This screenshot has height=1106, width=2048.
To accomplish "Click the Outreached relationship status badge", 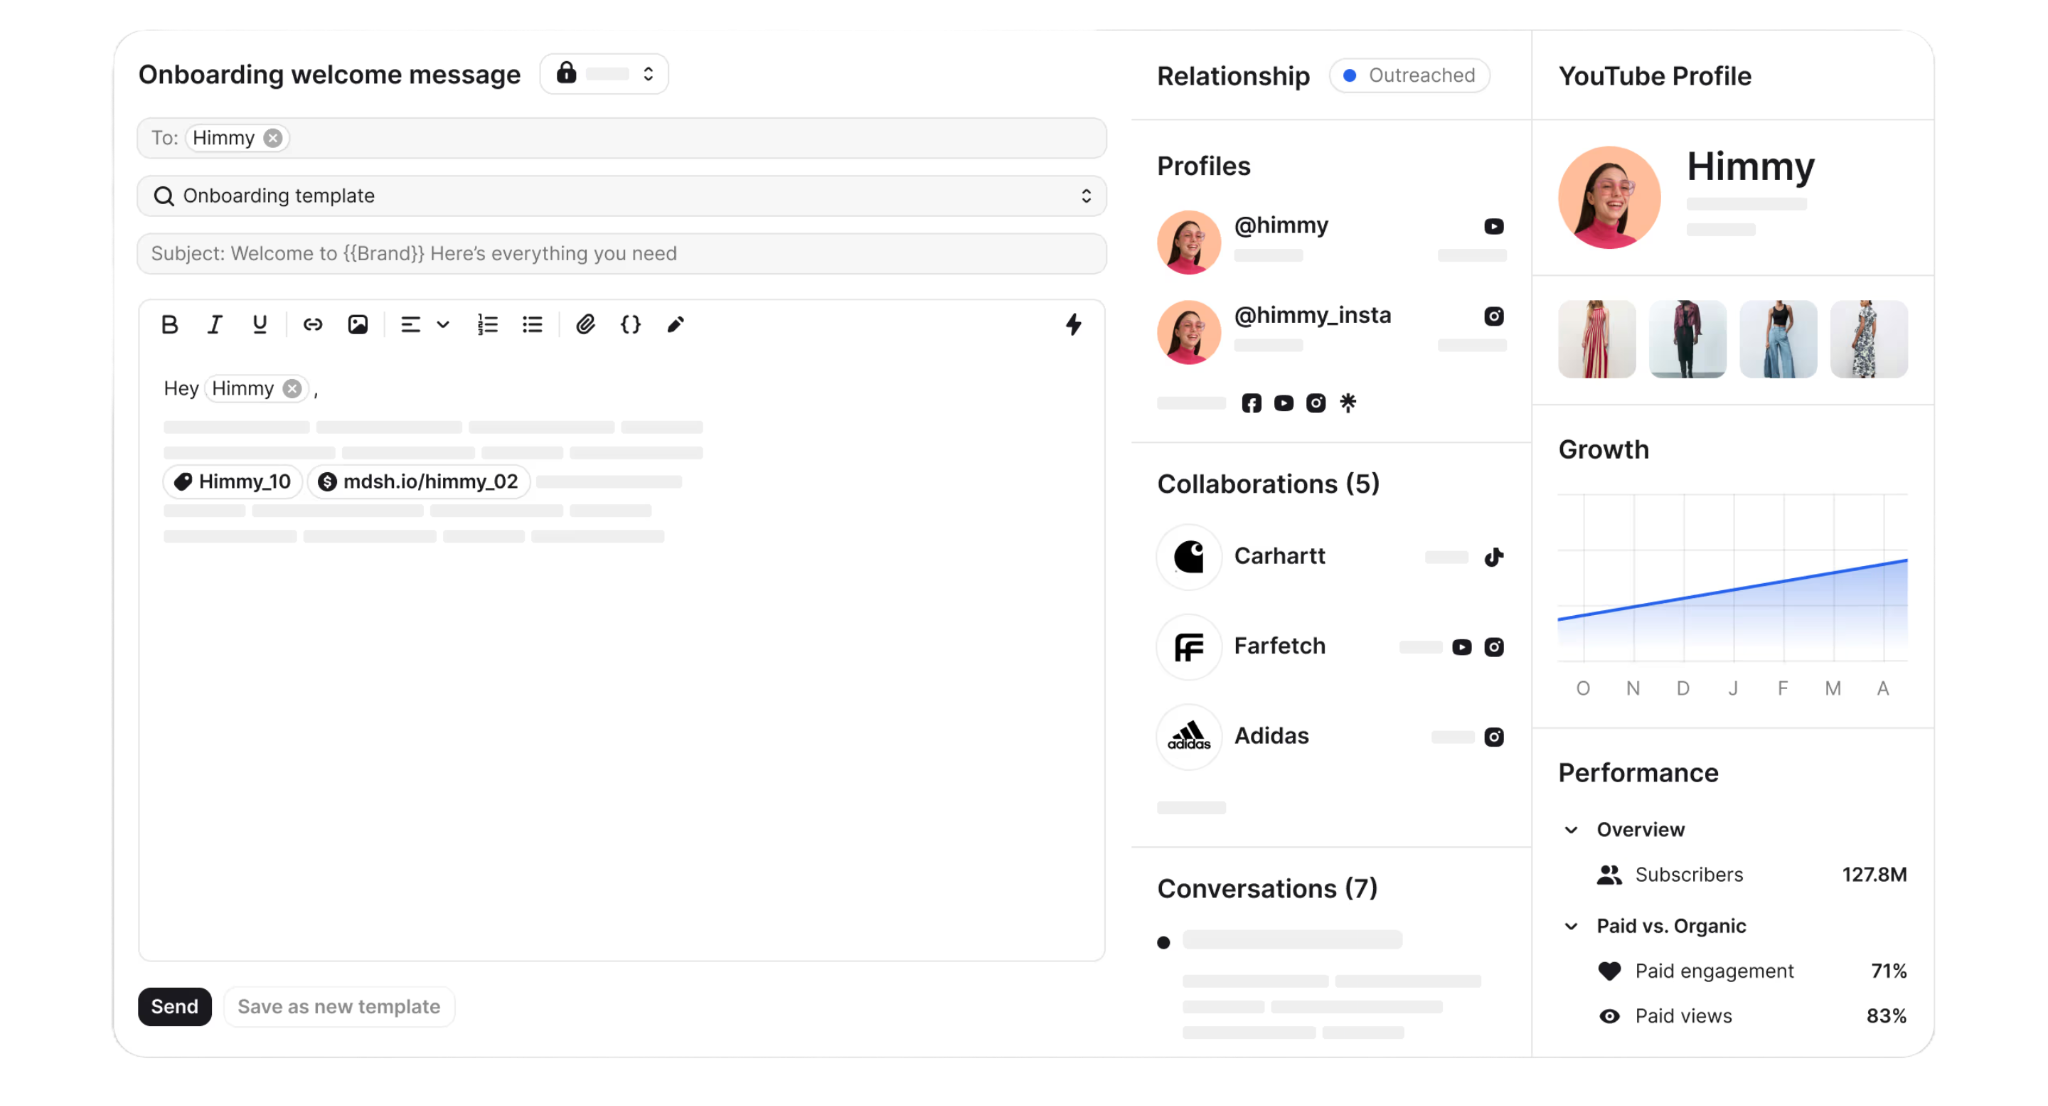I will click(x=1409, y=75).
